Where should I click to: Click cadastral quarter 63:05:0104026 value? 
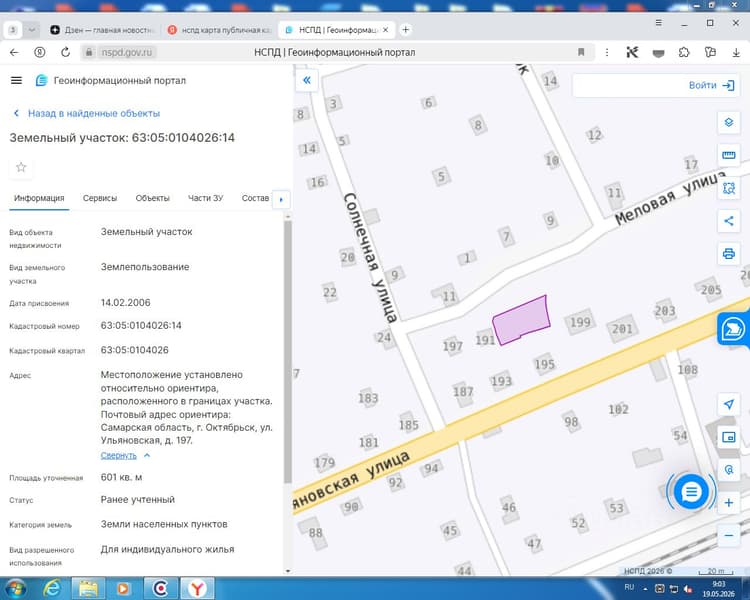(x=134, y=350)
